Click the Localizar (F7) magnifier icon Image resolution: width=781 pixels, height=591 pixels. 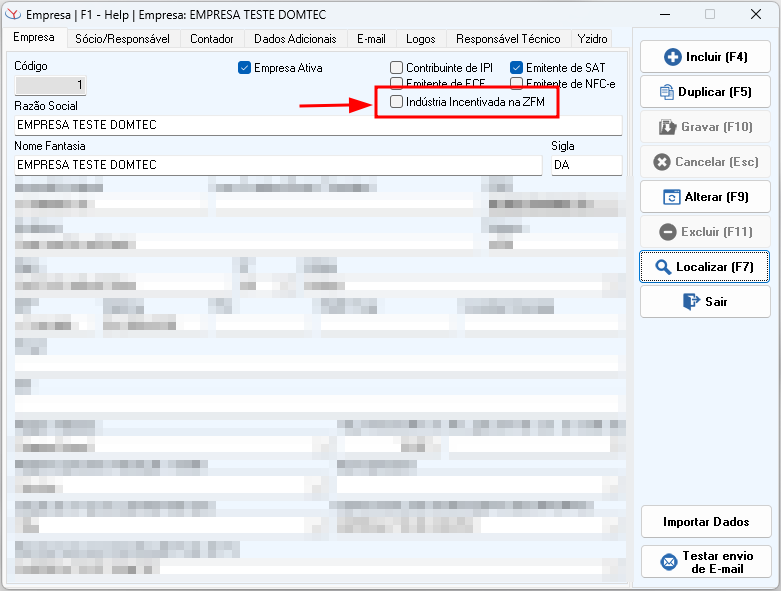point(662,267)
